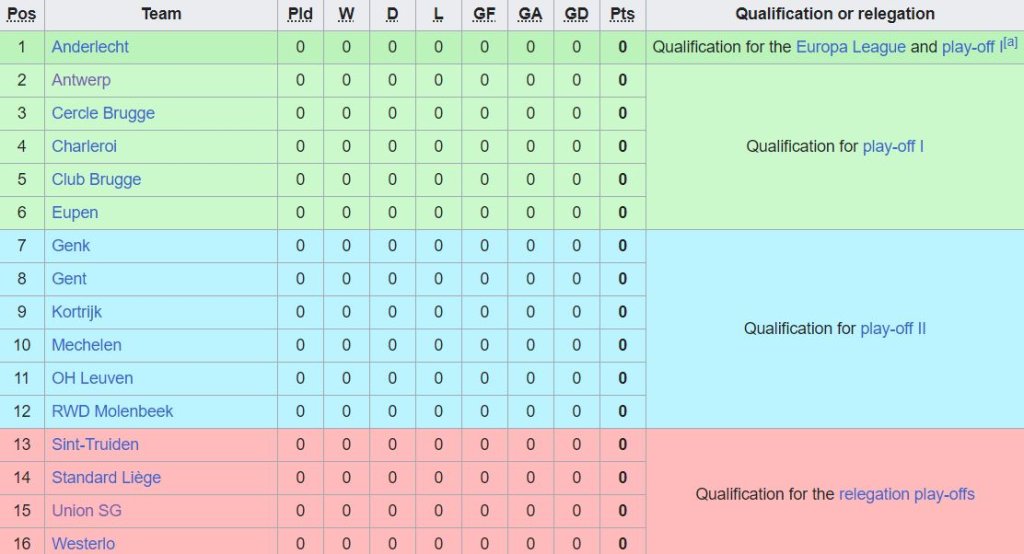
Task: Open the Anderlecht team link
Action: [x=90, y=47]
